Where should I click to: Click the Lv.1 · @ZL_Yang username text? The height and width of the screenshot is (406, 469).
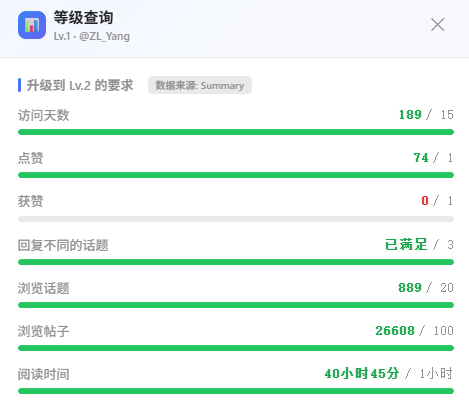92,36
